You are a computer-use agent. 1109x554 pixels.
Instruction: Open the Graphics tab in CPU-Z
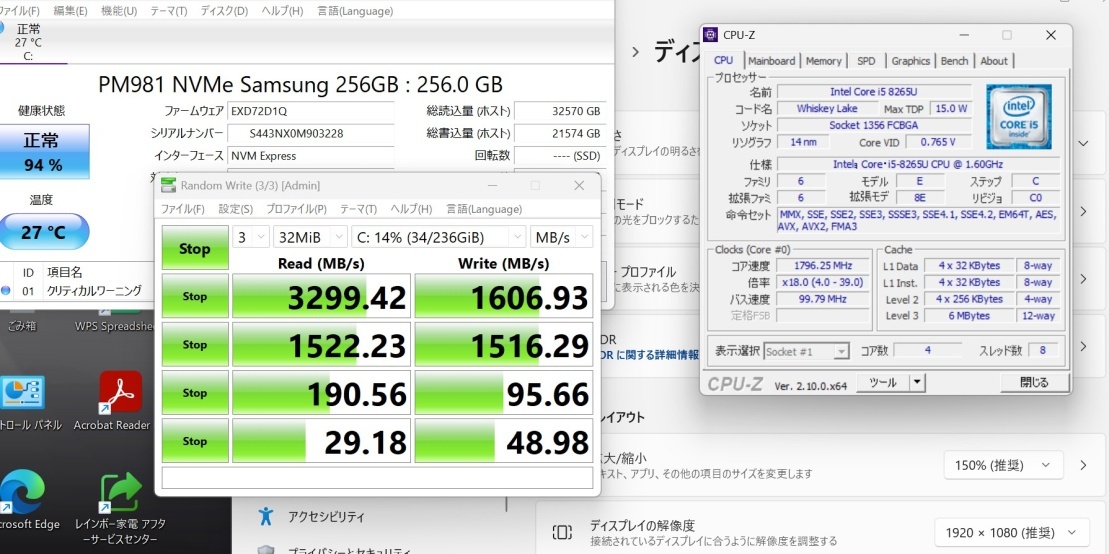[910, 61]
